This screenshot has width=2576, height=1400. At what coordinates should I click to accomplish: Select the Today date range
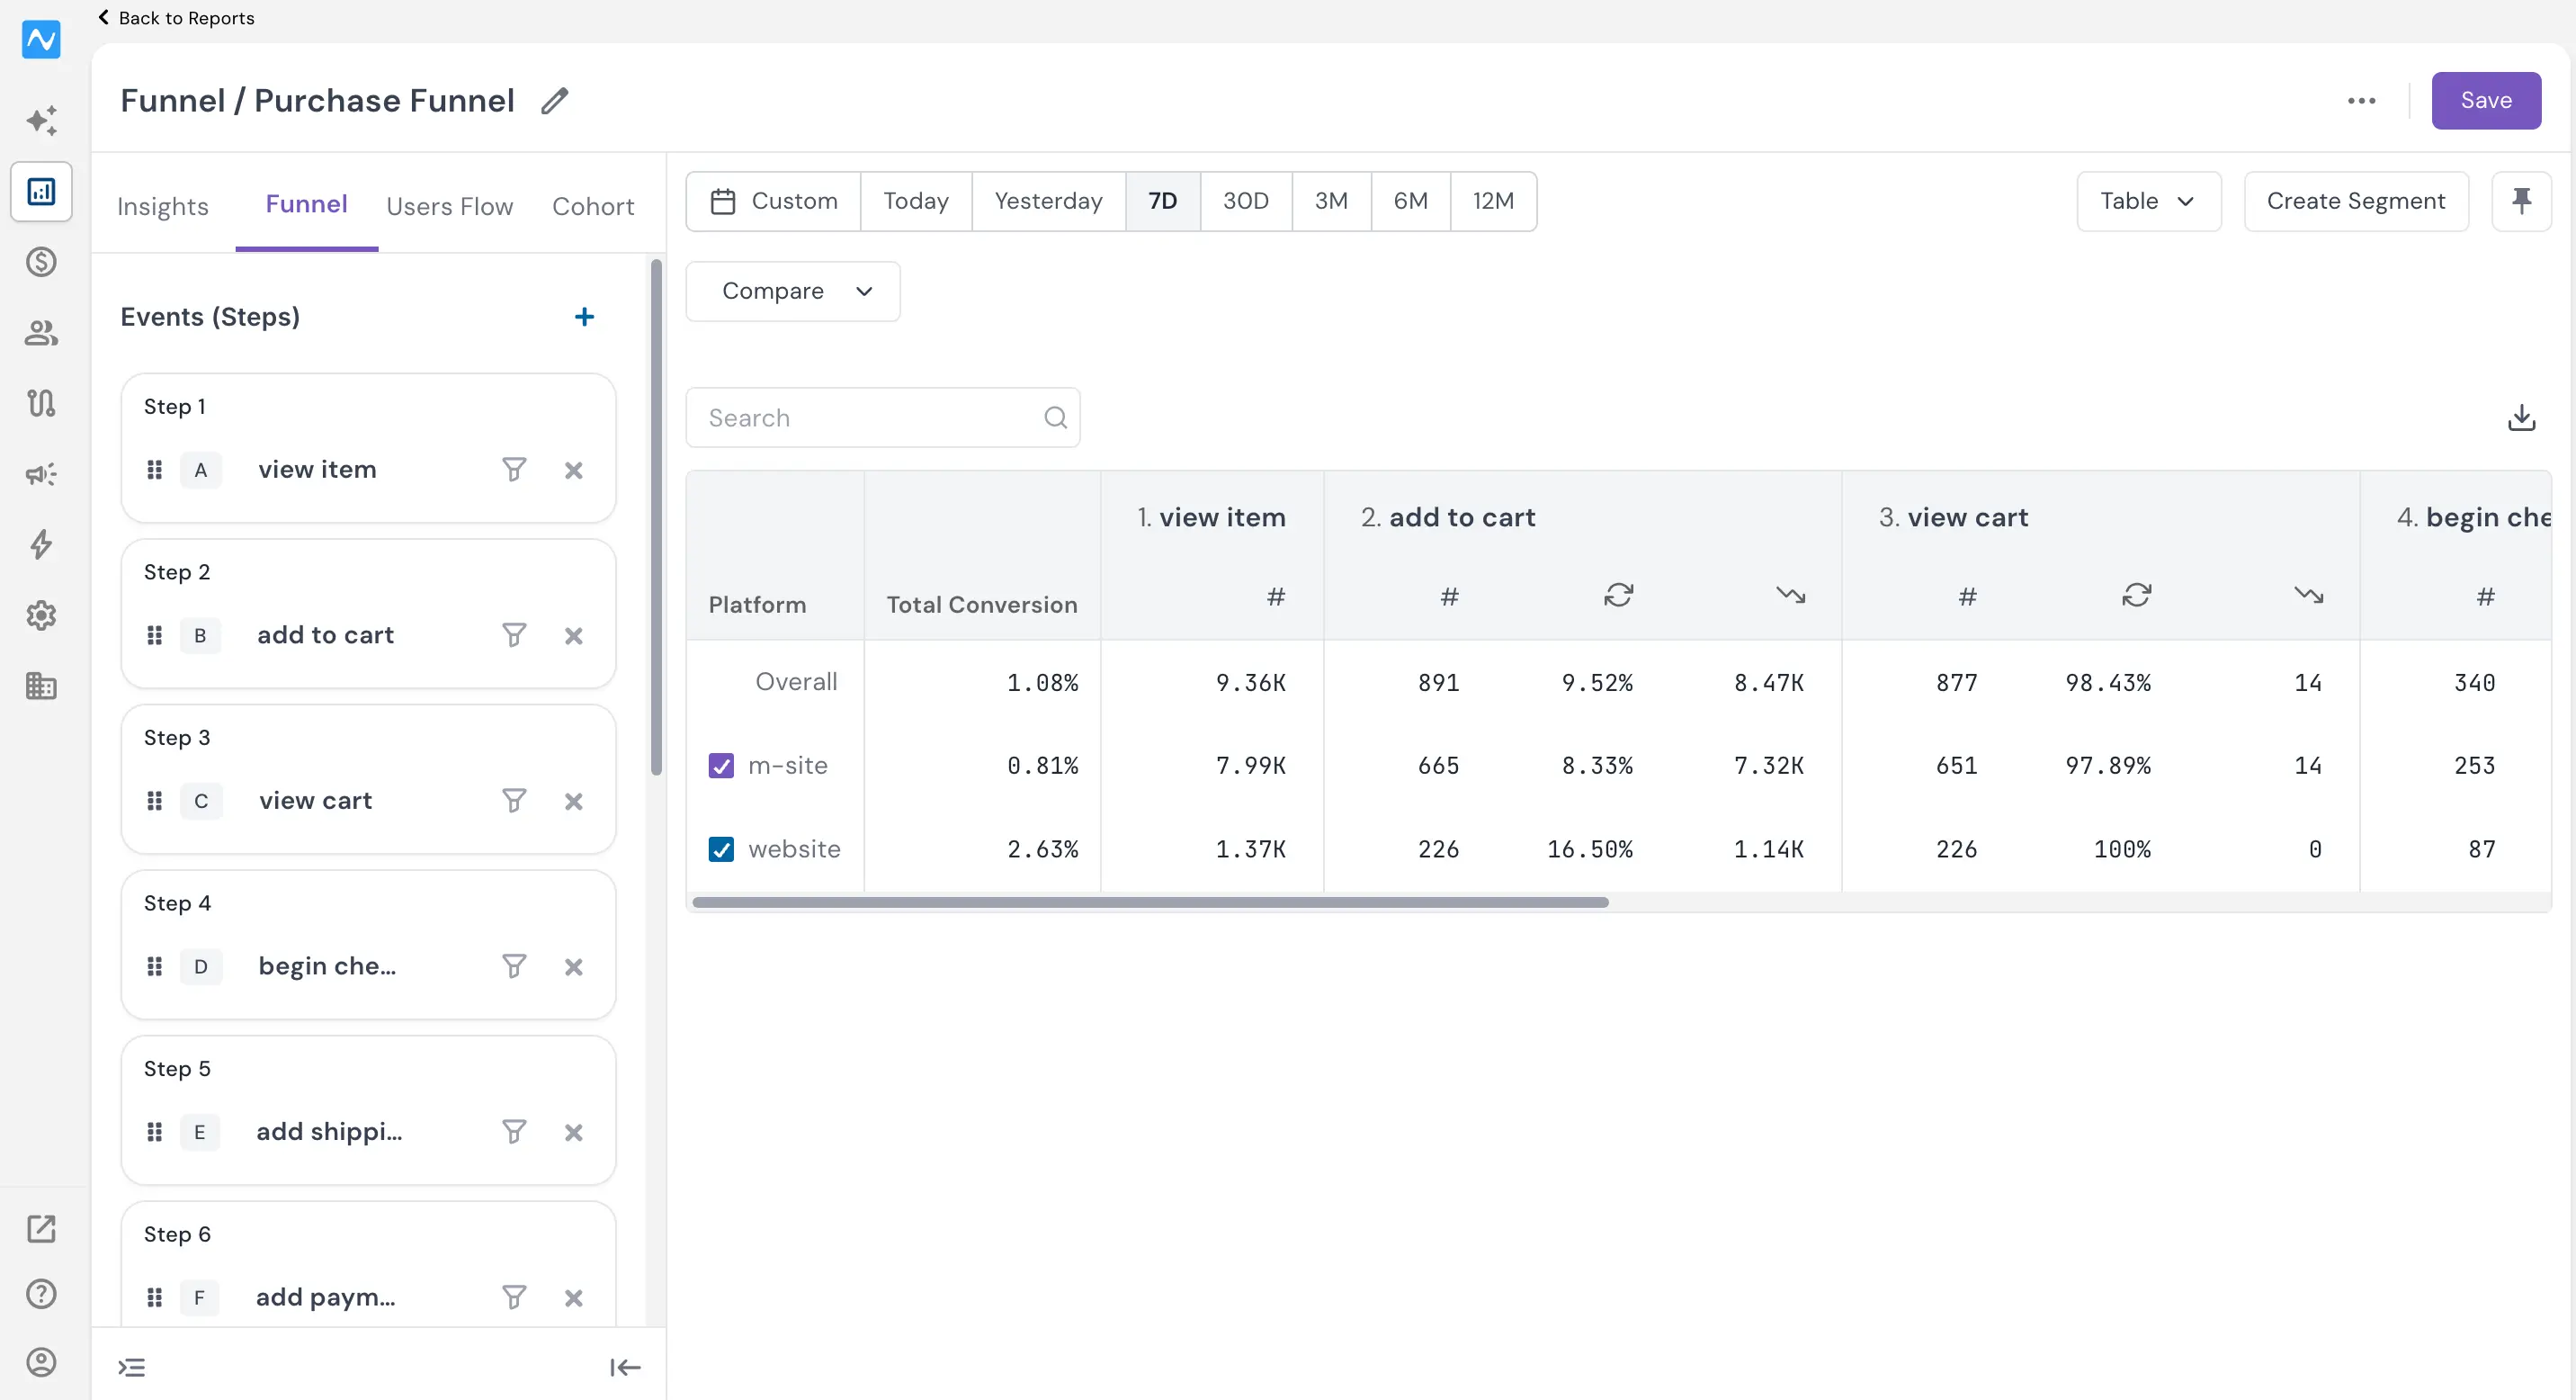(916, 201)
